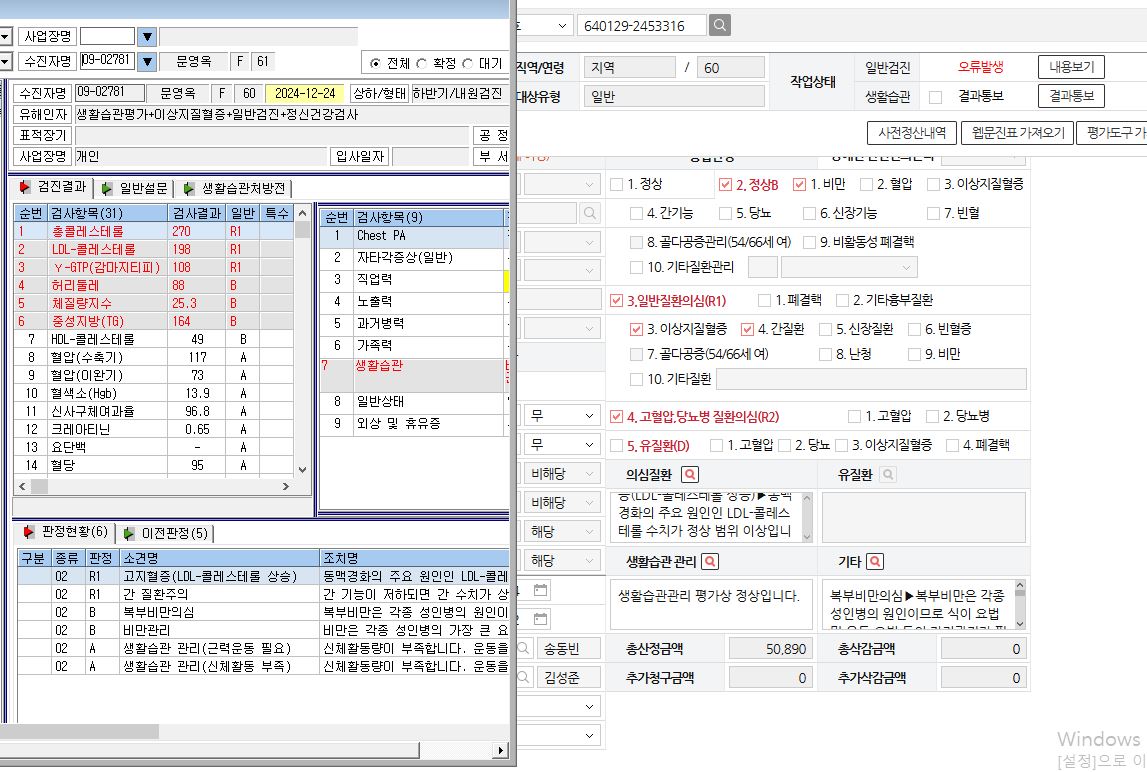Viewport: 1147px width, 772px height.
Task: Open the 수진자명 dropdown arrow
Action: pyautogui.click(x=147, y=61)
